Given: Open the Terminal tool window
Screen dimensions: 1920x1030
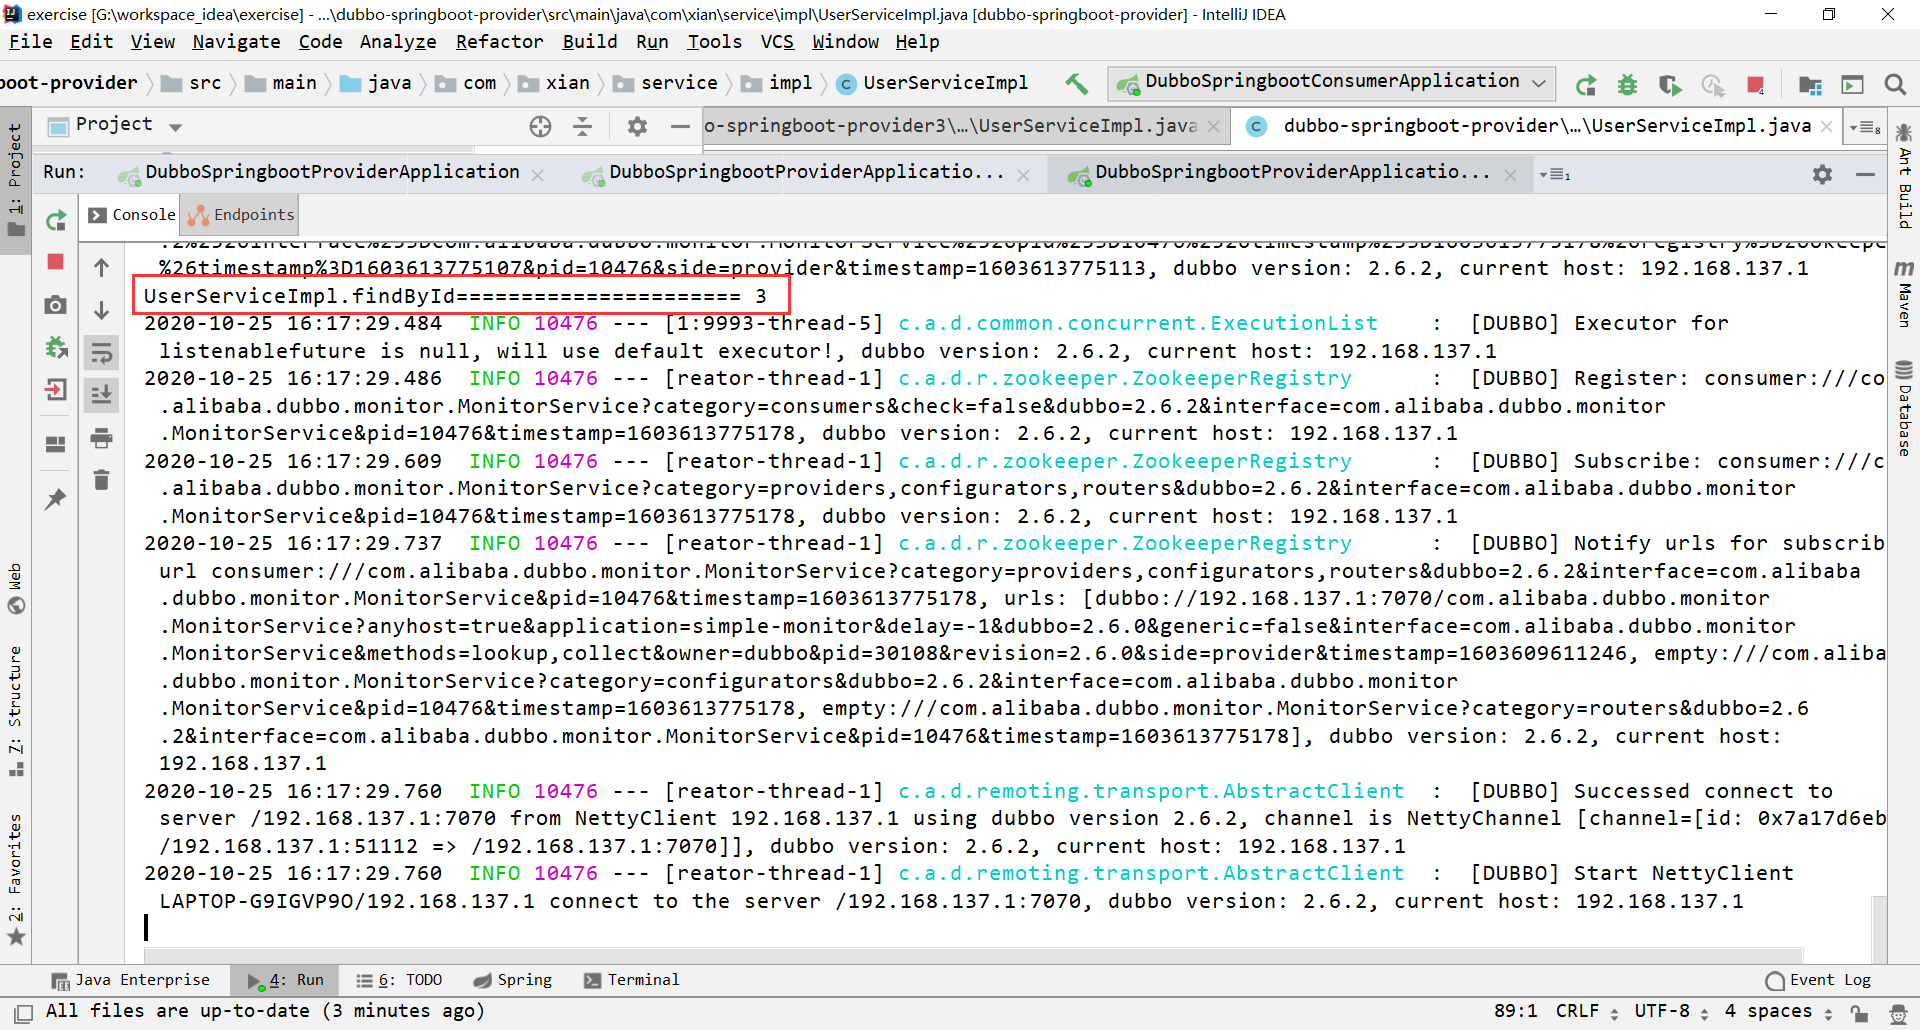Looking at the screenshot, I should point(631,981).
